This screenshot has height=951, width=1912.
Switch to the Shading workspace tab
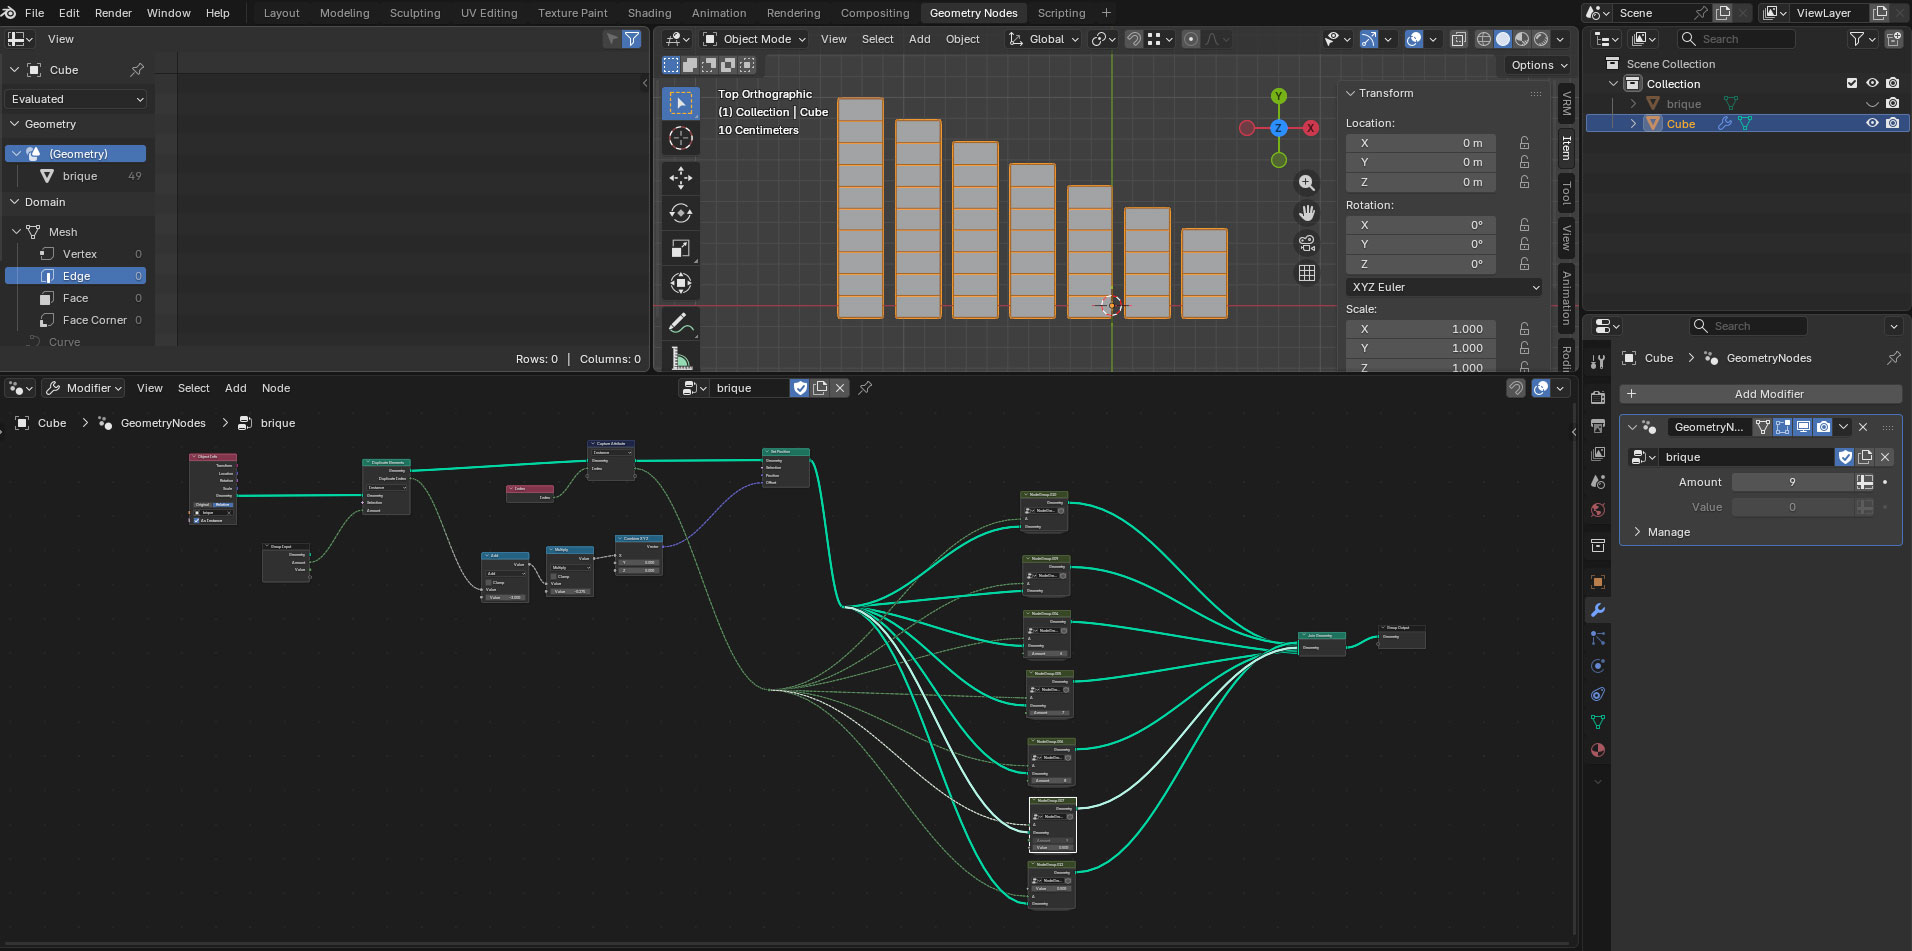[649, 13]
